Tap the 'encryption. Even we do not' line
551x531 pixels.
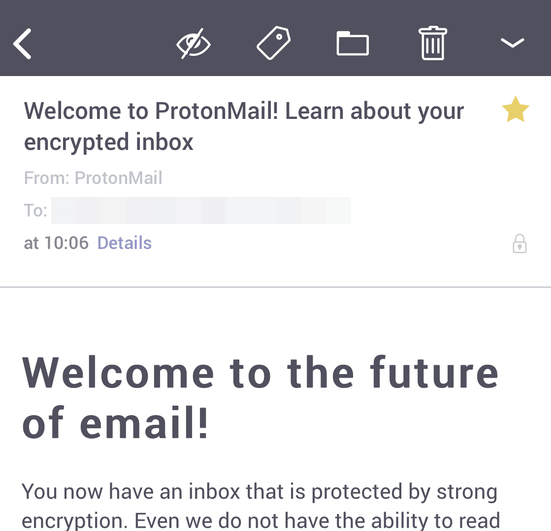[x=261, y=520]
